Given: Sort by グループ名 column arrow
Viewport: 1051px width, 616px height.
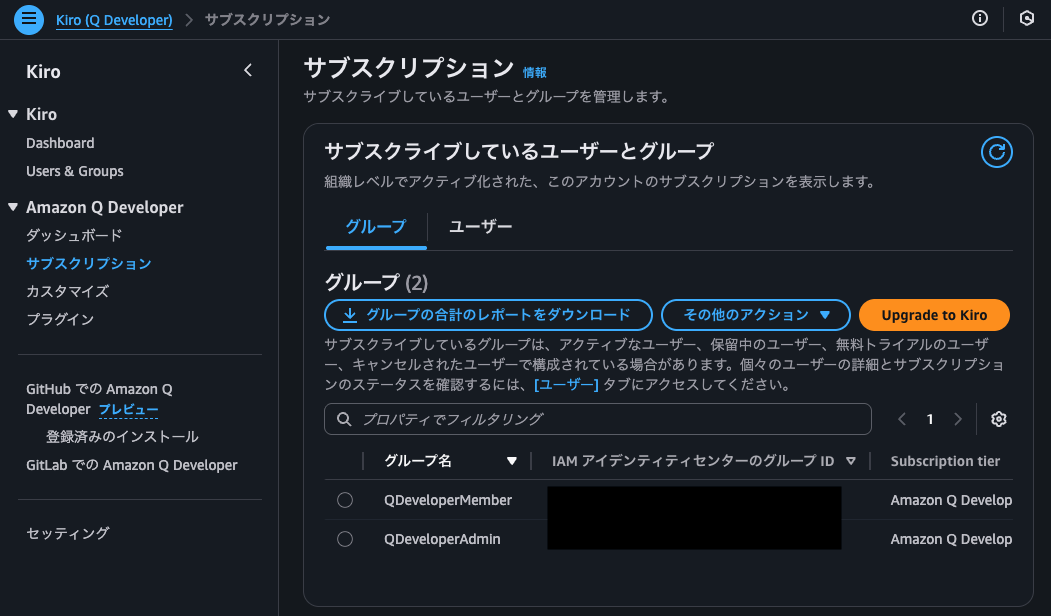Looking at the screenshot, I should point(511,461).
